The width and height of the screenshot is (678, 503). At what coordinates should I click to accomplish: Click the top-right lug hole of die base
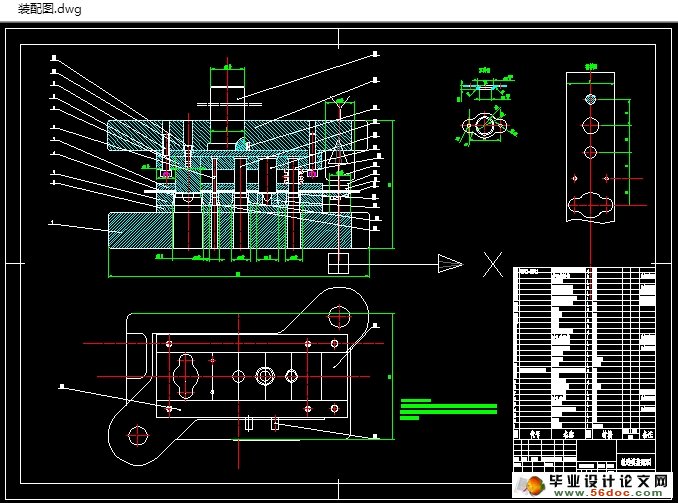(338, 320)
